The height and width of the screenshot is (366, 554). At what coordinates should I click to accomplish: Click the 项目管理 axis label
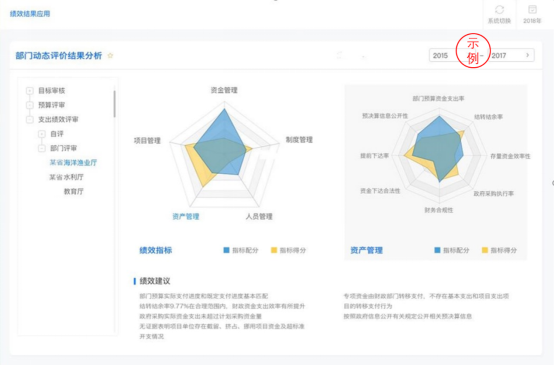(147, 141)
